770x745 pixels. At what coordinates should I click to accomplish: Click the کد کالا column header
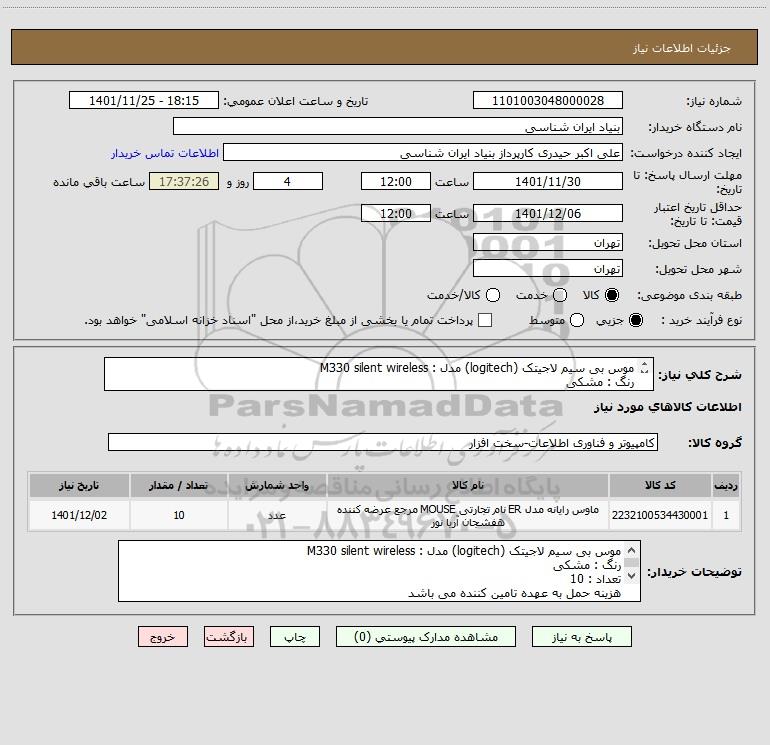(x=660, y=485)
